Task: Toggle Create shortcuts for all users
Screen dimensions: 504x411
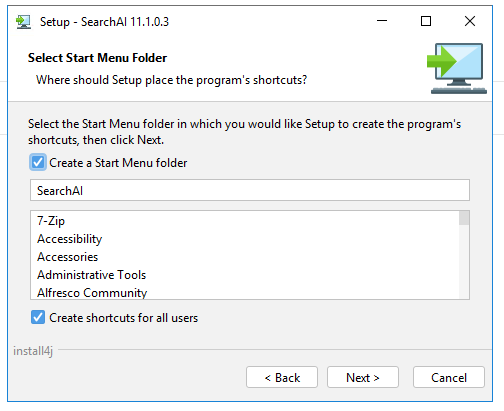Action: [x=38, y=317]
